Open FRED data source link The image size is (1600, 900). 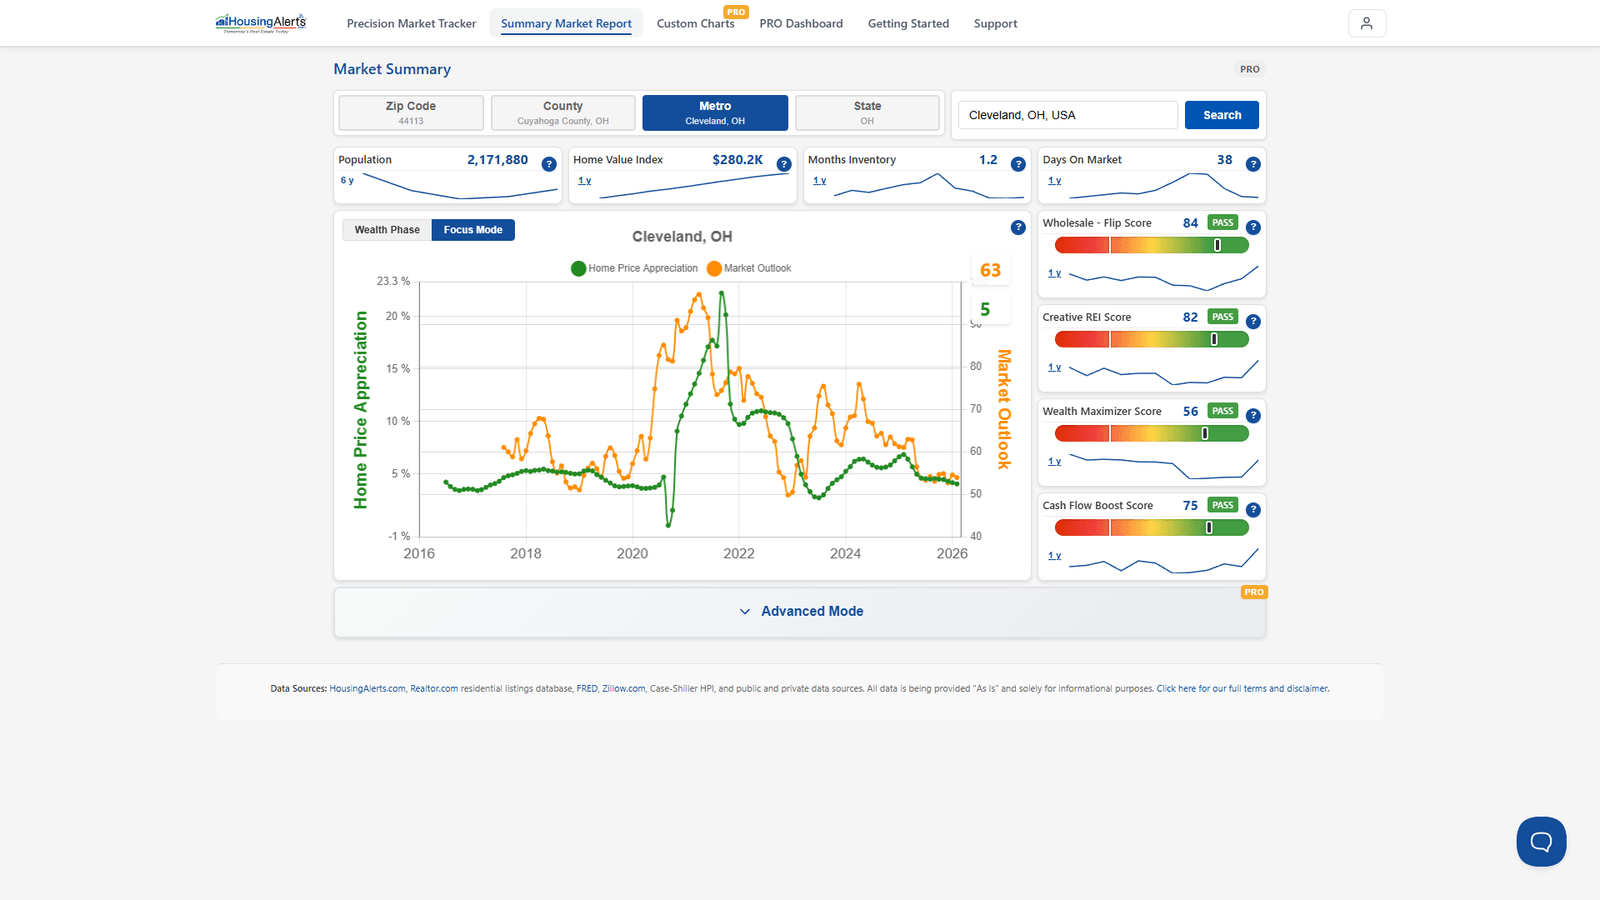coord(587,689)
